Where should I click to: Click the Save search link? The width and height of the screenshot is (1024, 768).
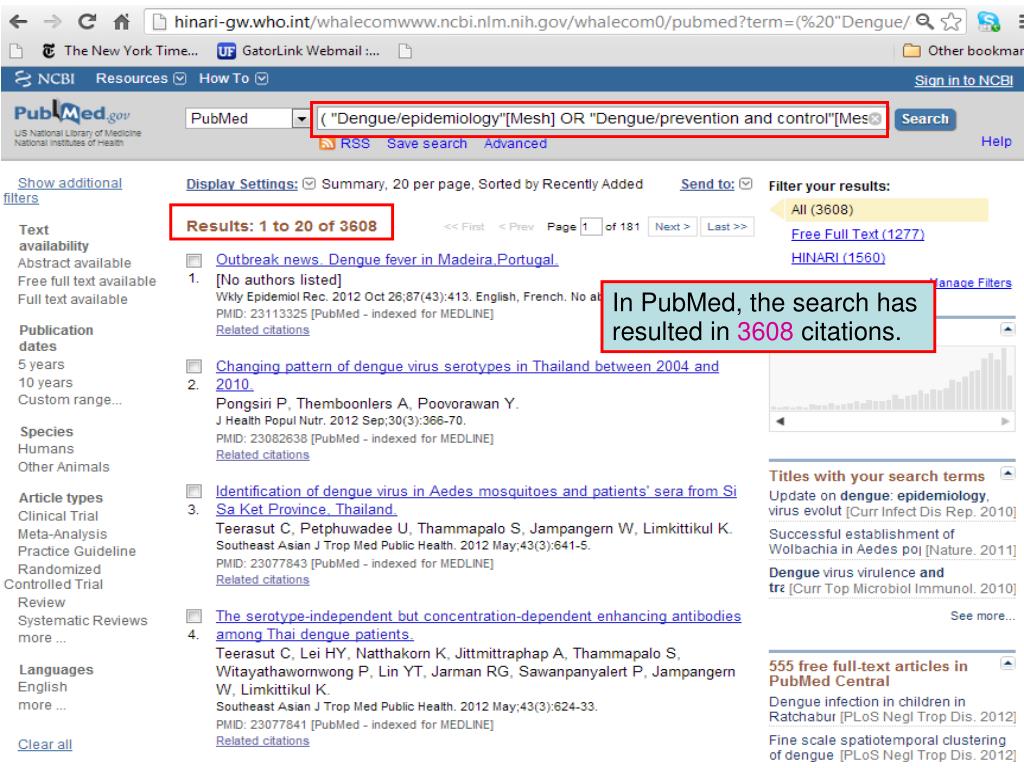click(x=426, y=144)
